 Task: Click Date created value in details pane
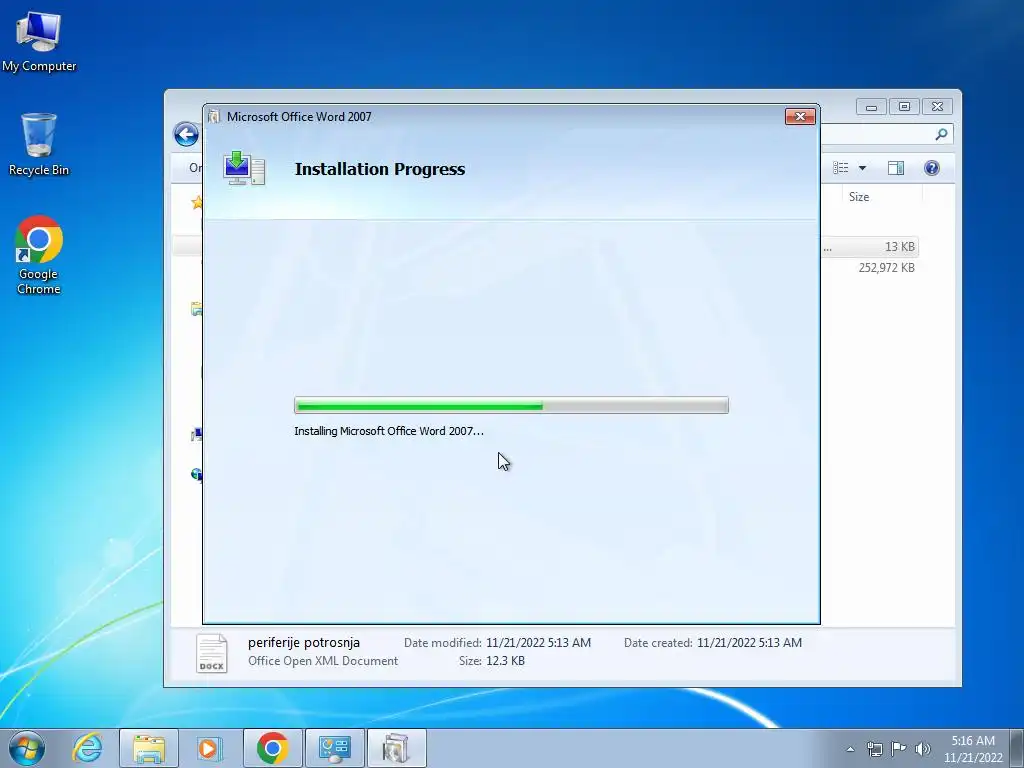pos(749,643)
